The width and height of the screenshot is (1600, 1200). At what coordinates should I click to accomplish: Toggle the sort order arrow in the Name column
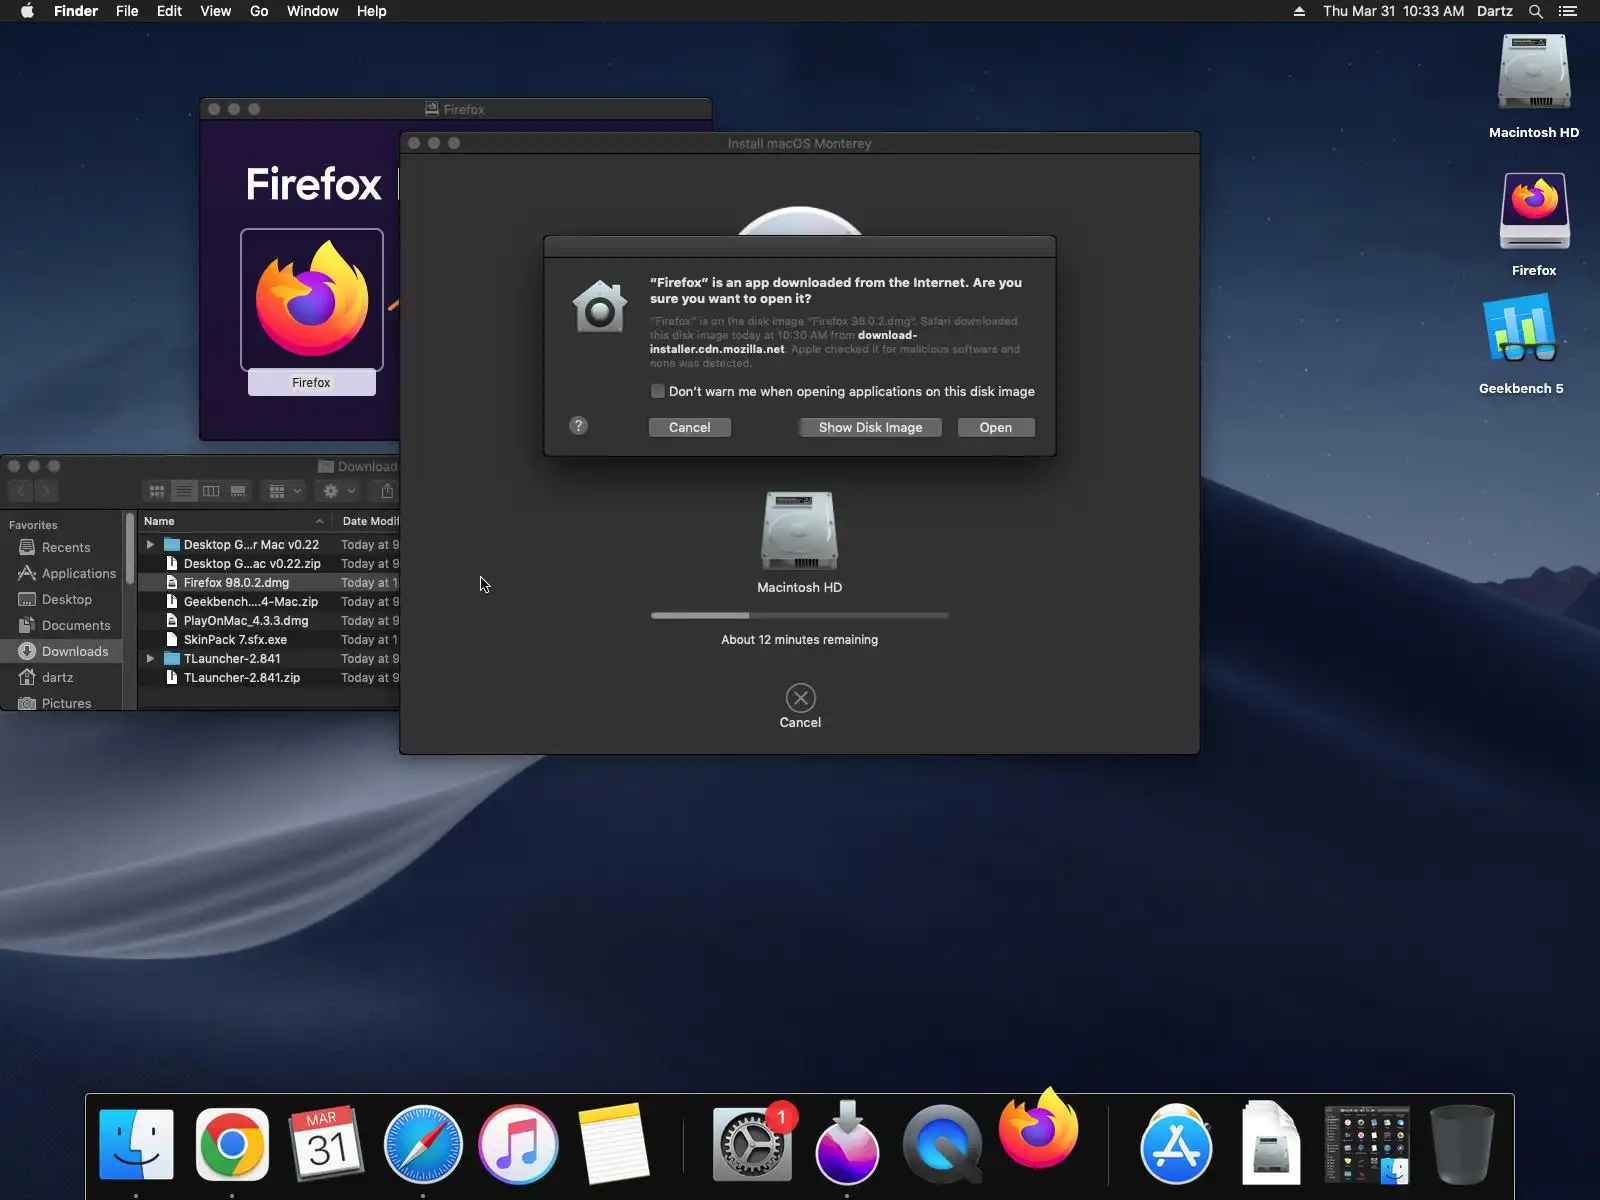(319, 521)
